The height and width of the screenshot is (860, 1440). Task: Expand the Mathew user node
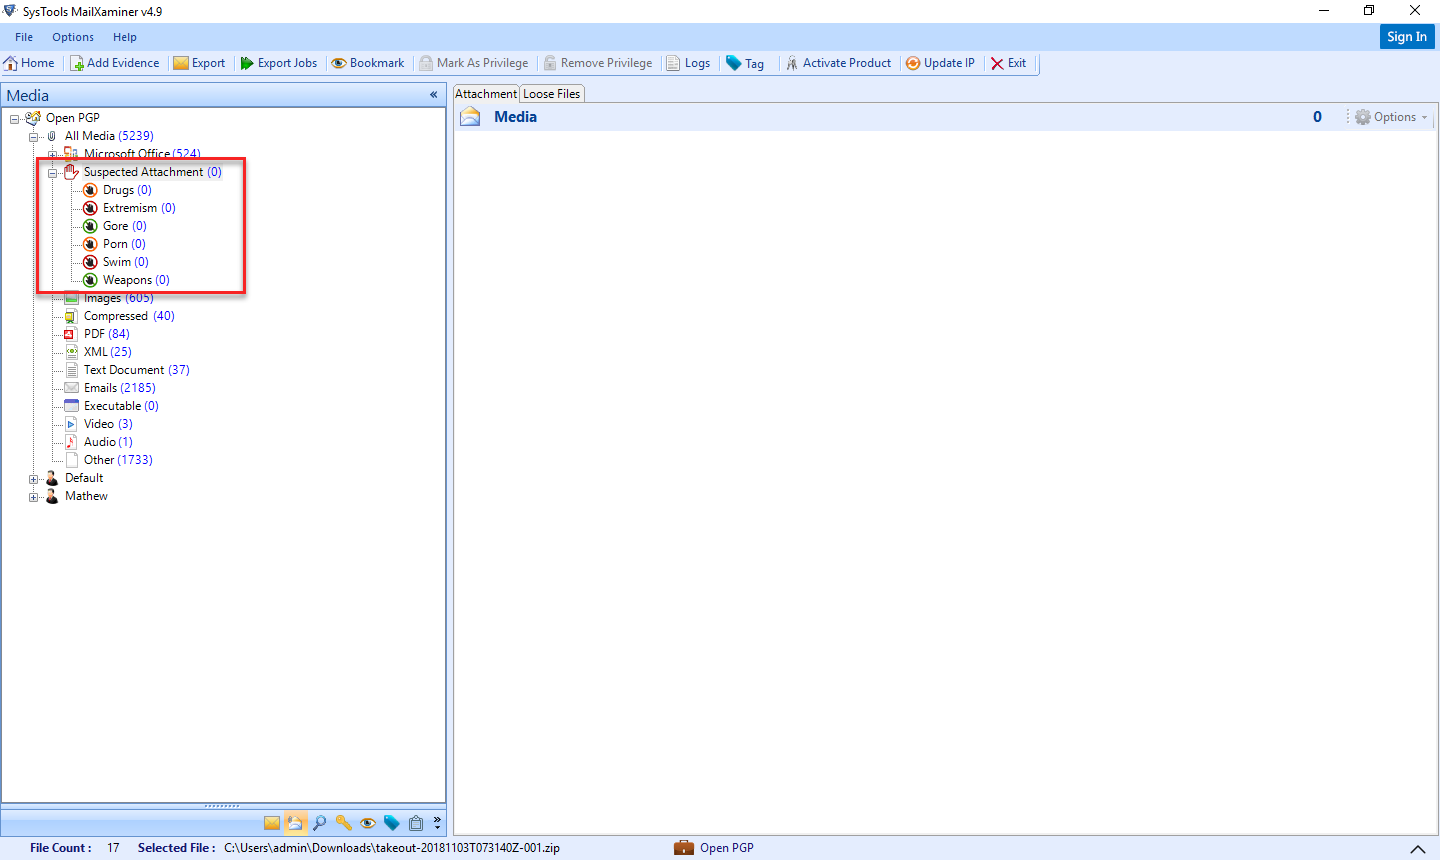point(34,496)
